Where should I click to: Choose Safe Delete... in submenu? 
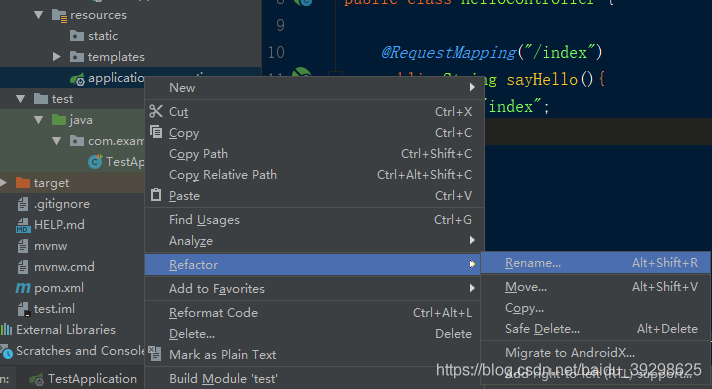pyautogui.click(x=595, y=329)
